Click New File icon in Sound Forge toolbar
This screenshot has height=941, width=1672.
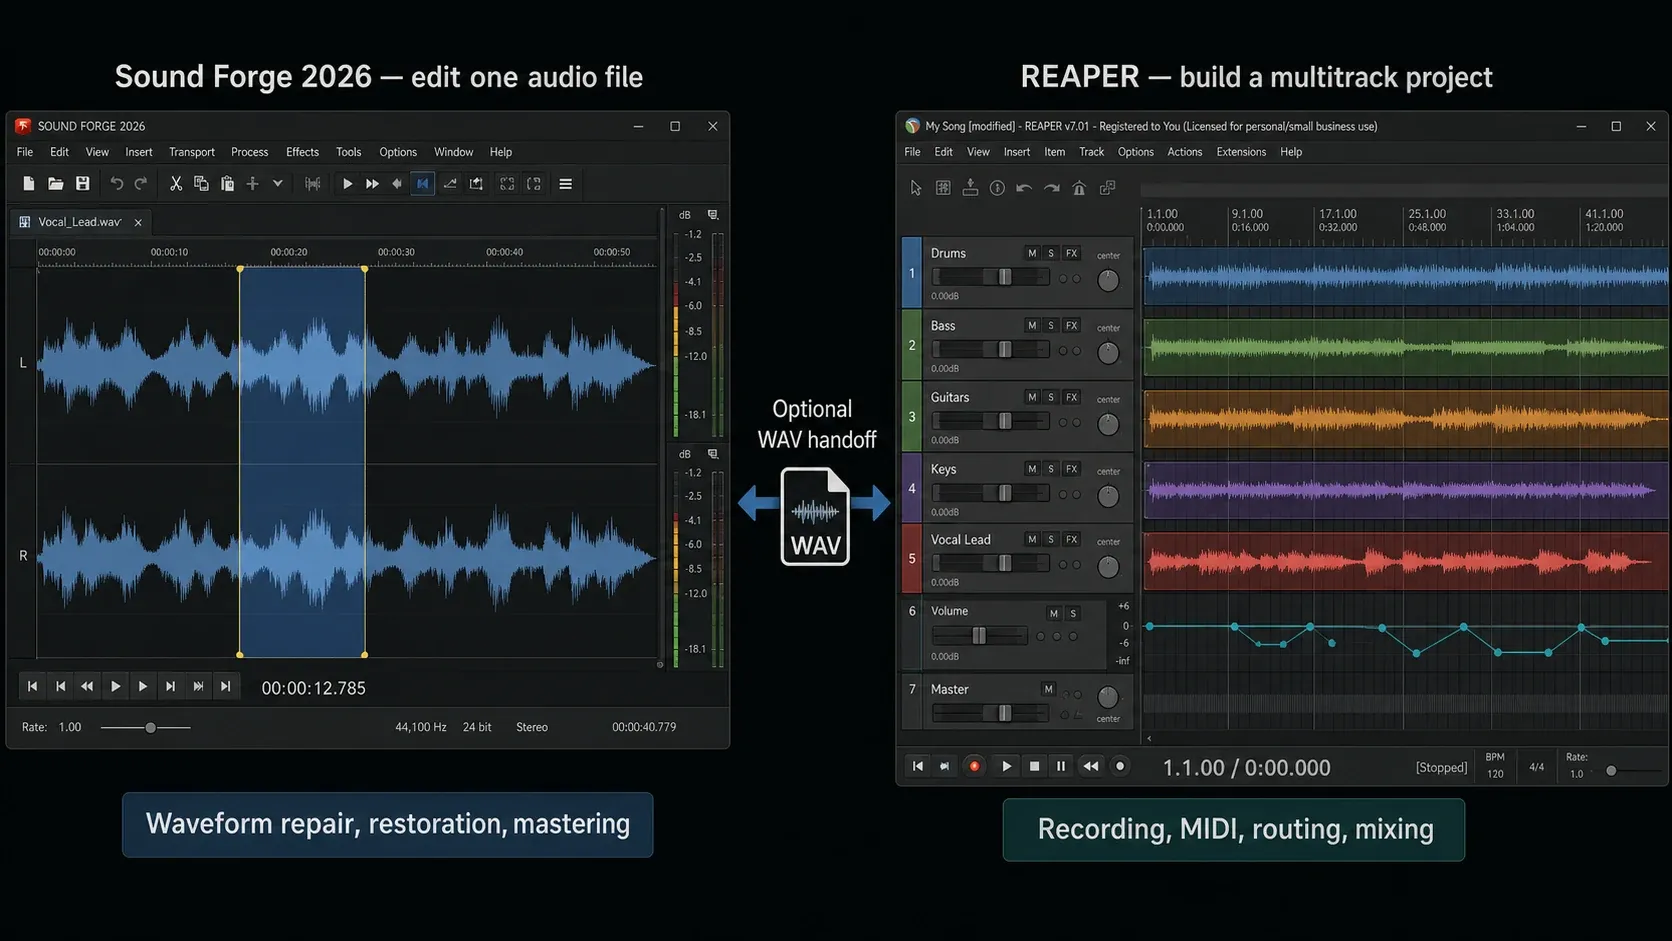click(x=28, y=184)
